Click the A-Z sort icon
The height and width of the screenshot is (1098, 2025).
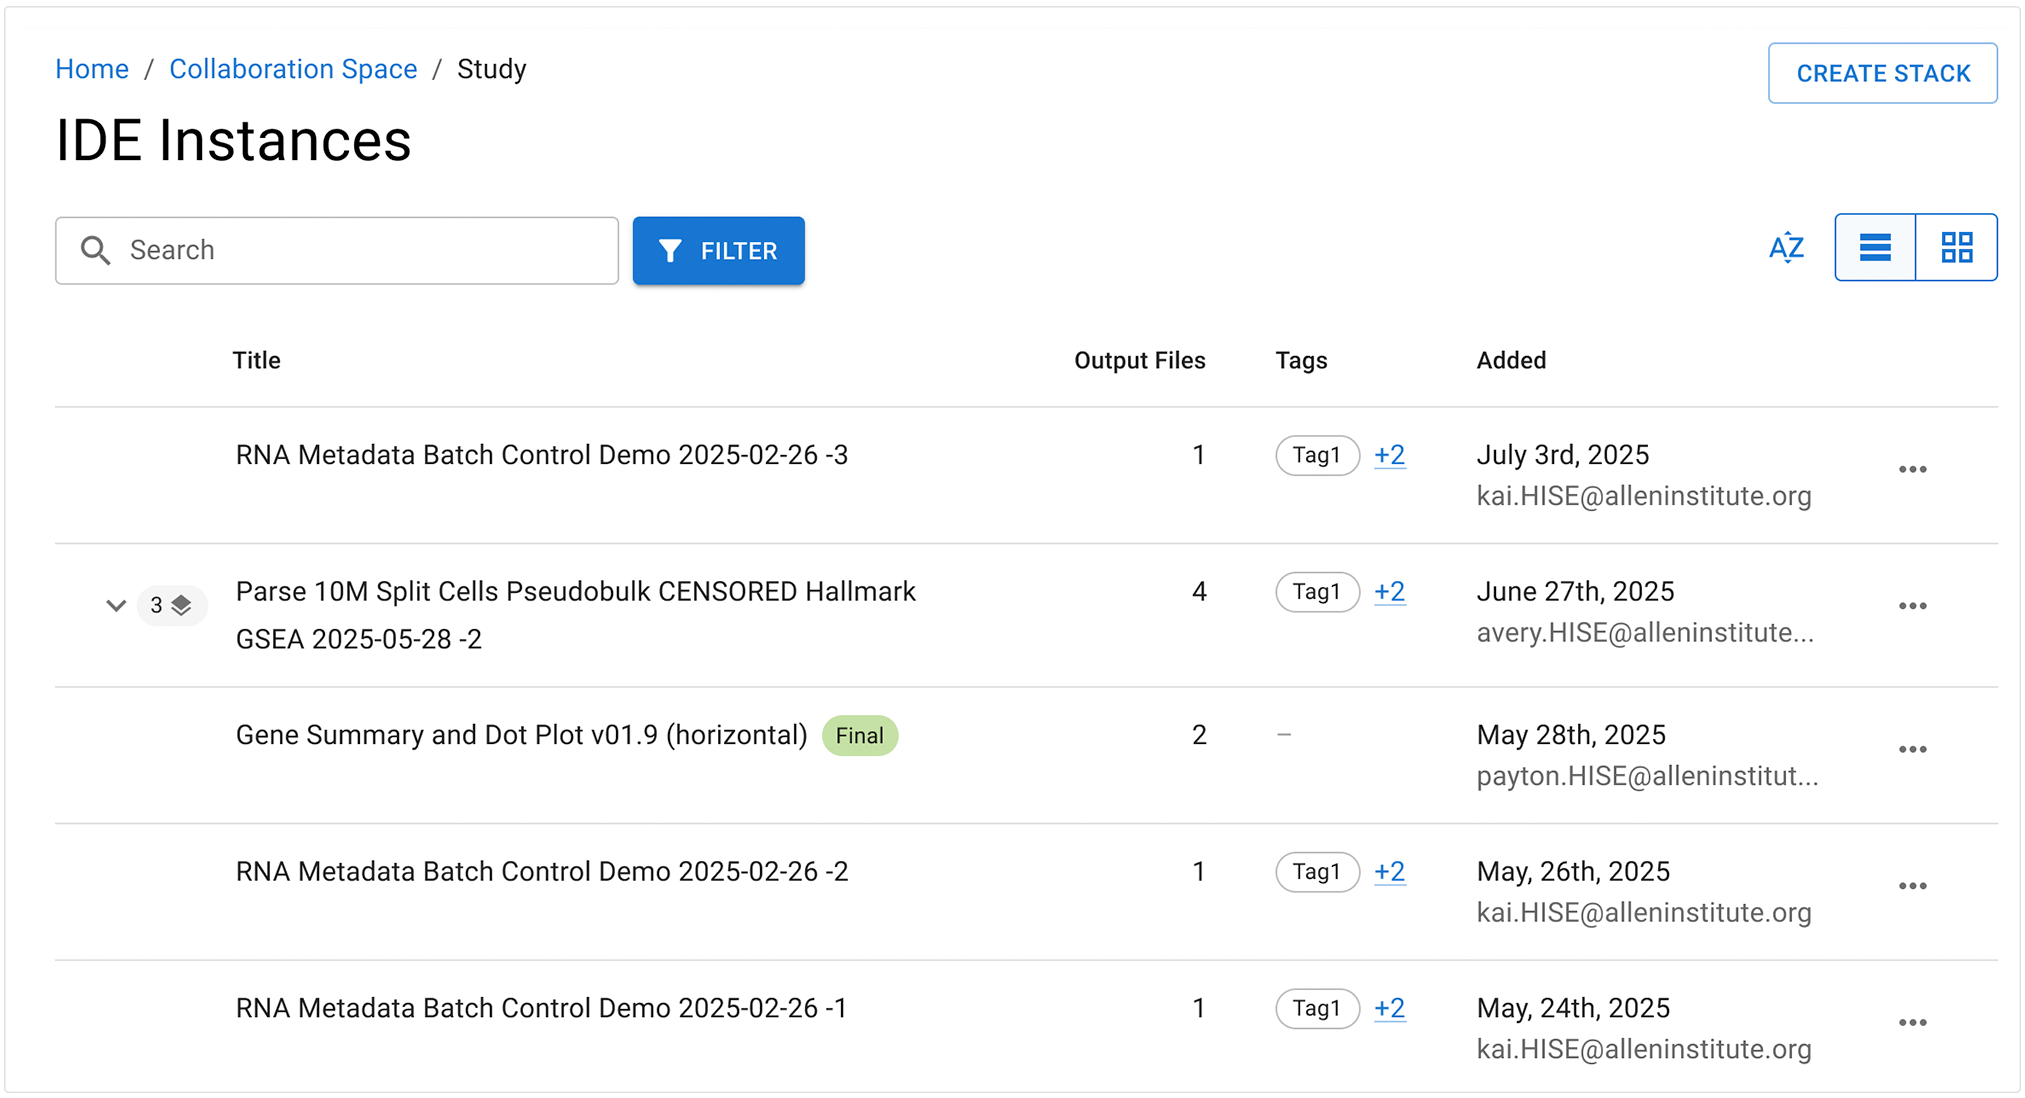(1786, 247)
